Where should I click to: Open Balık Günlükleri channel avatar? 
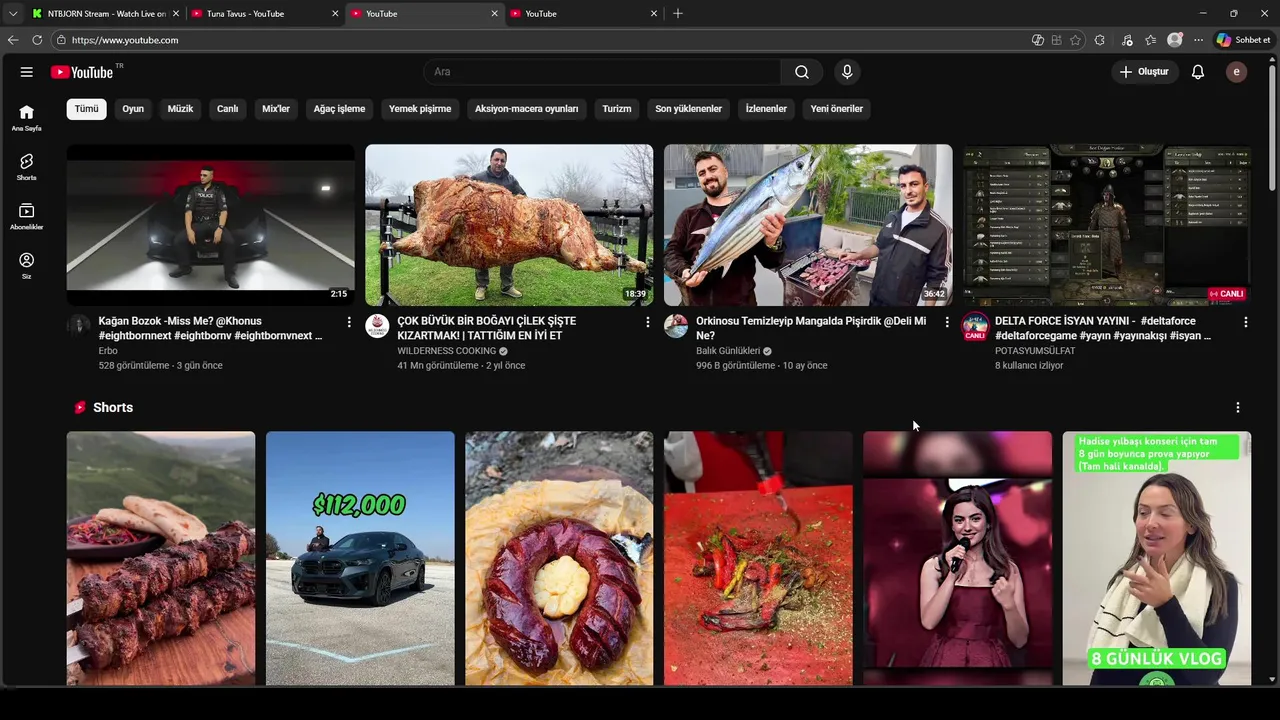[x=676, y=326]
